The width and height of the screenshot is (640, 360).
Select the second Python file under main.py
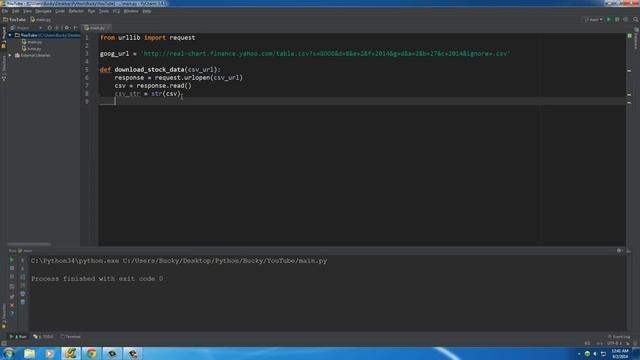click(x=32, y=49)
